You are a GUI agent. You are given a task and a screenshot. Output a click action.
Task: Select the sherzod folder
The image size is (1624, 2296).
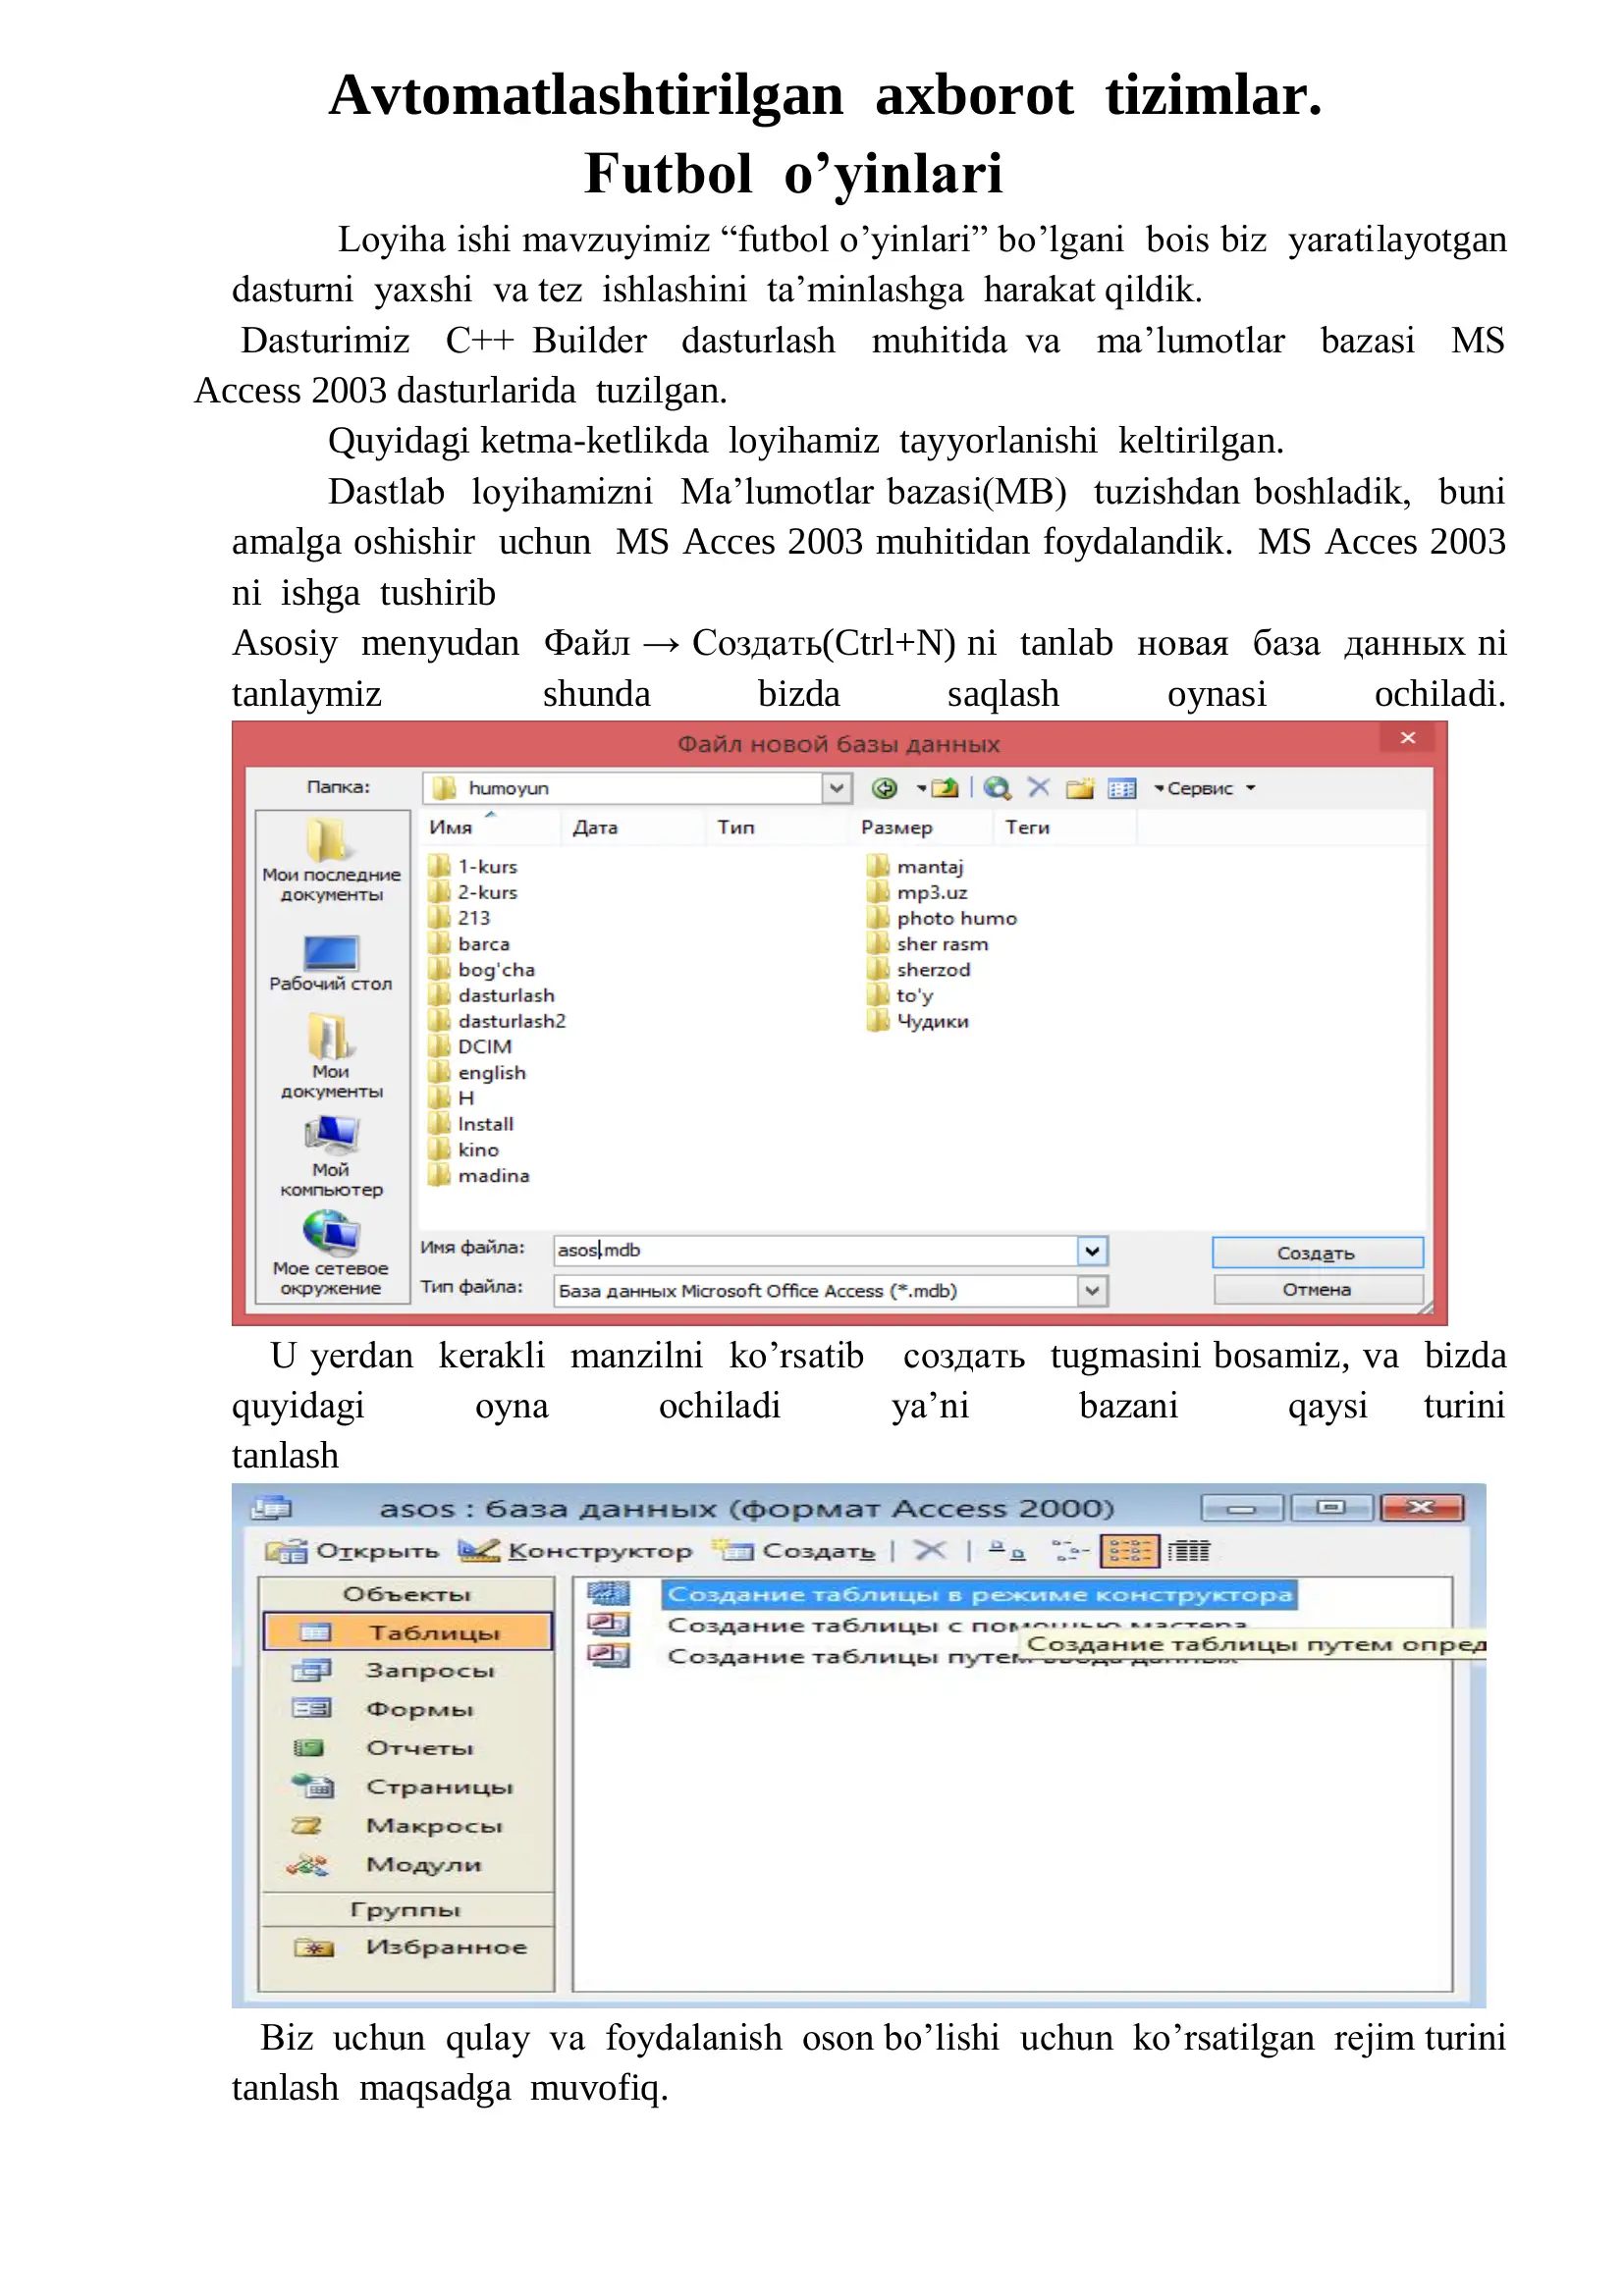(x=918, y=970)
